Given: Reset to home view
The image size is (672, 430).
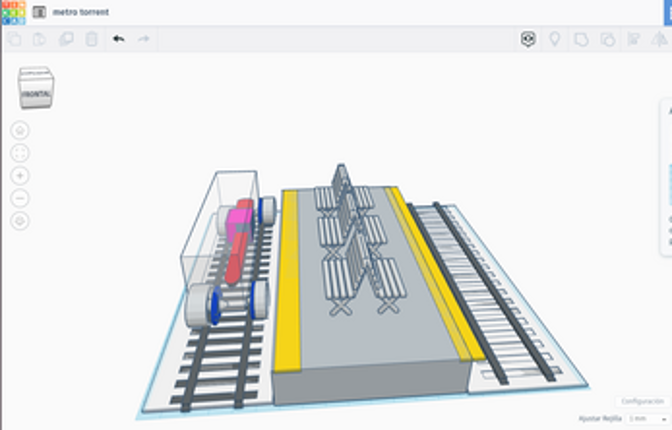Looking at the screenshot, I should (20, 130).
